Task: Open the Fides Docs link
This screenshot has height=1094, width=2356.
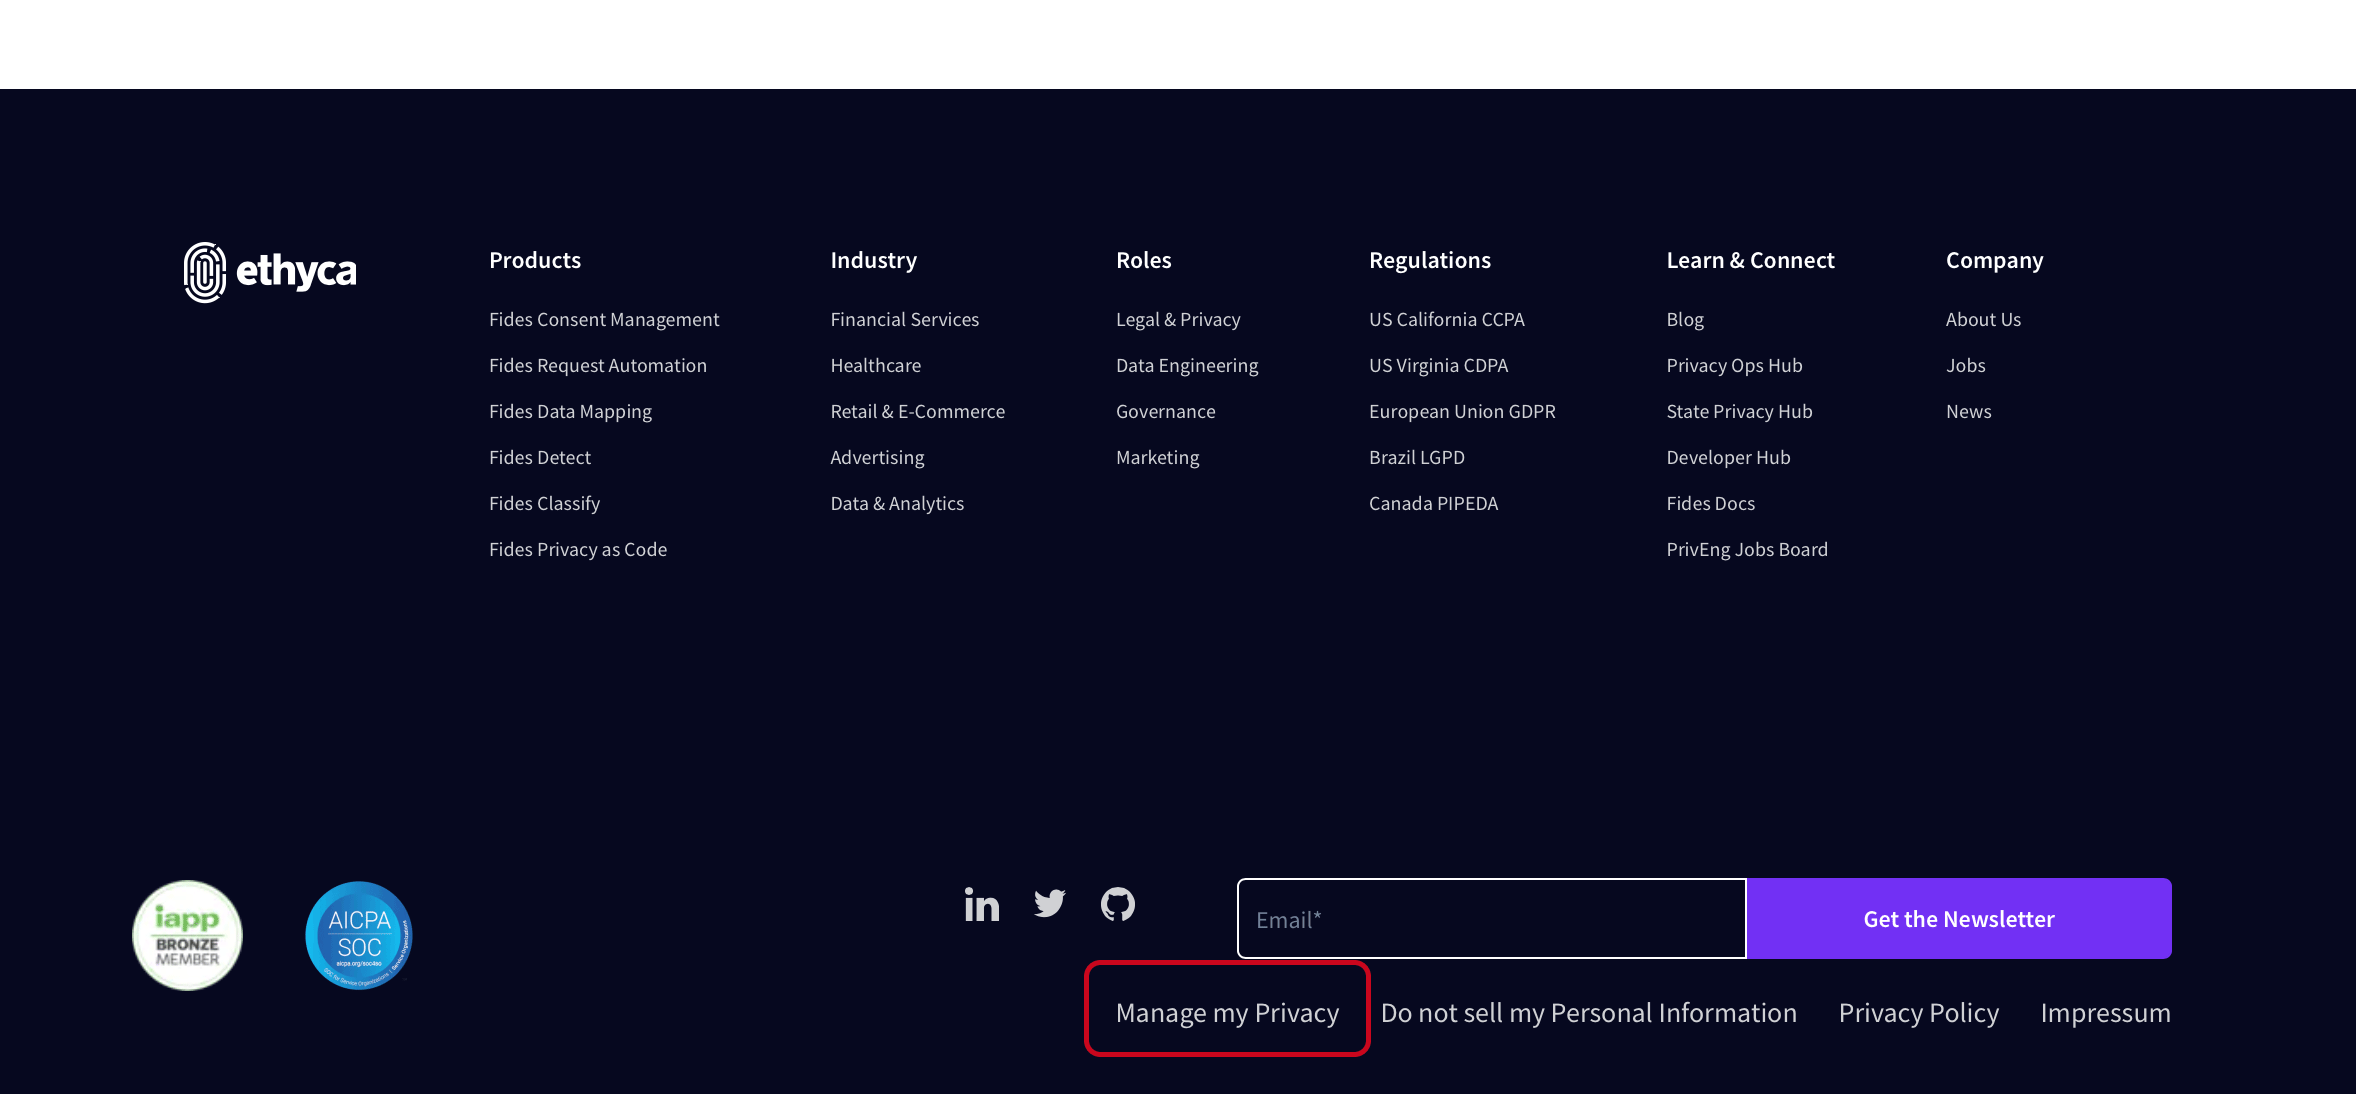Action: (1710, 503)
